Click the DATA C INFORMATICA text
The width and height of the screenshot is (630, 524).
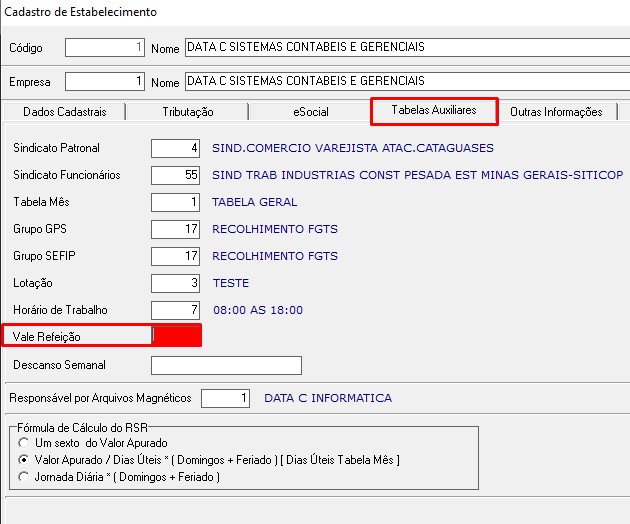[328, 398]
